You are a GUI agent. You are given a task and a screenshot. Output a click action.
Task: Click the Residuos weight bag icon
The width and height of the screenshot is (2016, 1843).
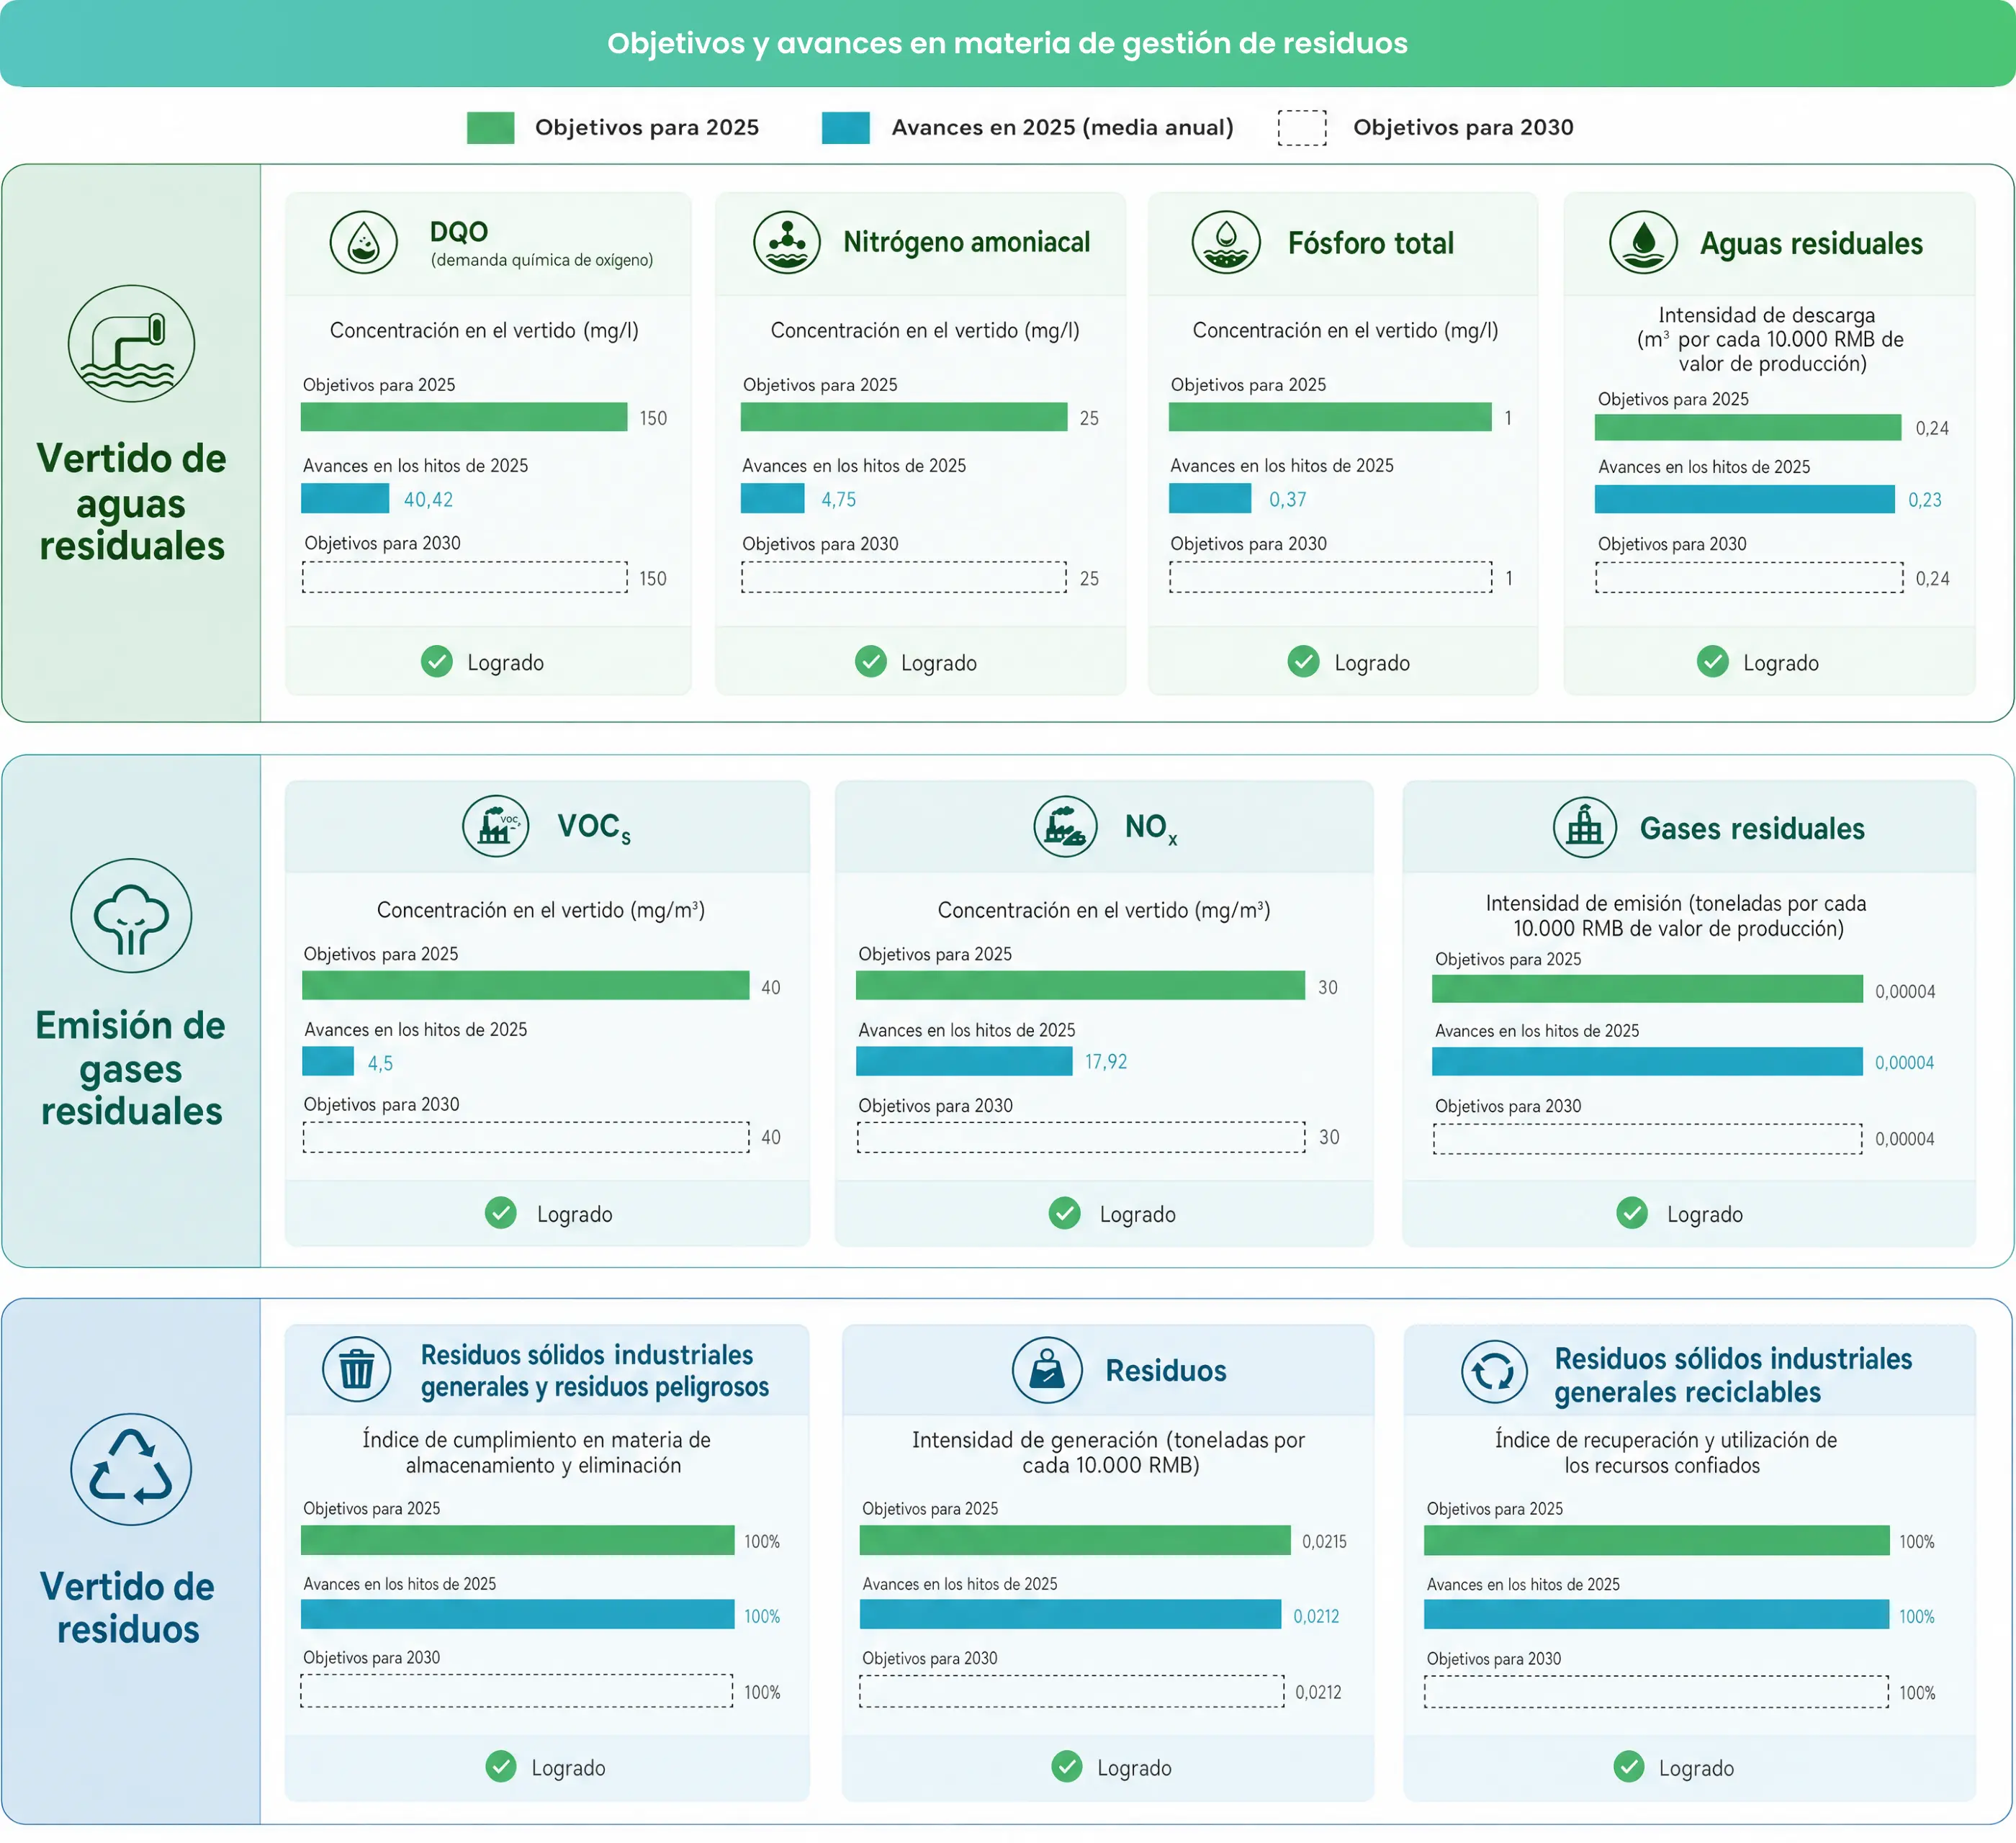1047,1369
